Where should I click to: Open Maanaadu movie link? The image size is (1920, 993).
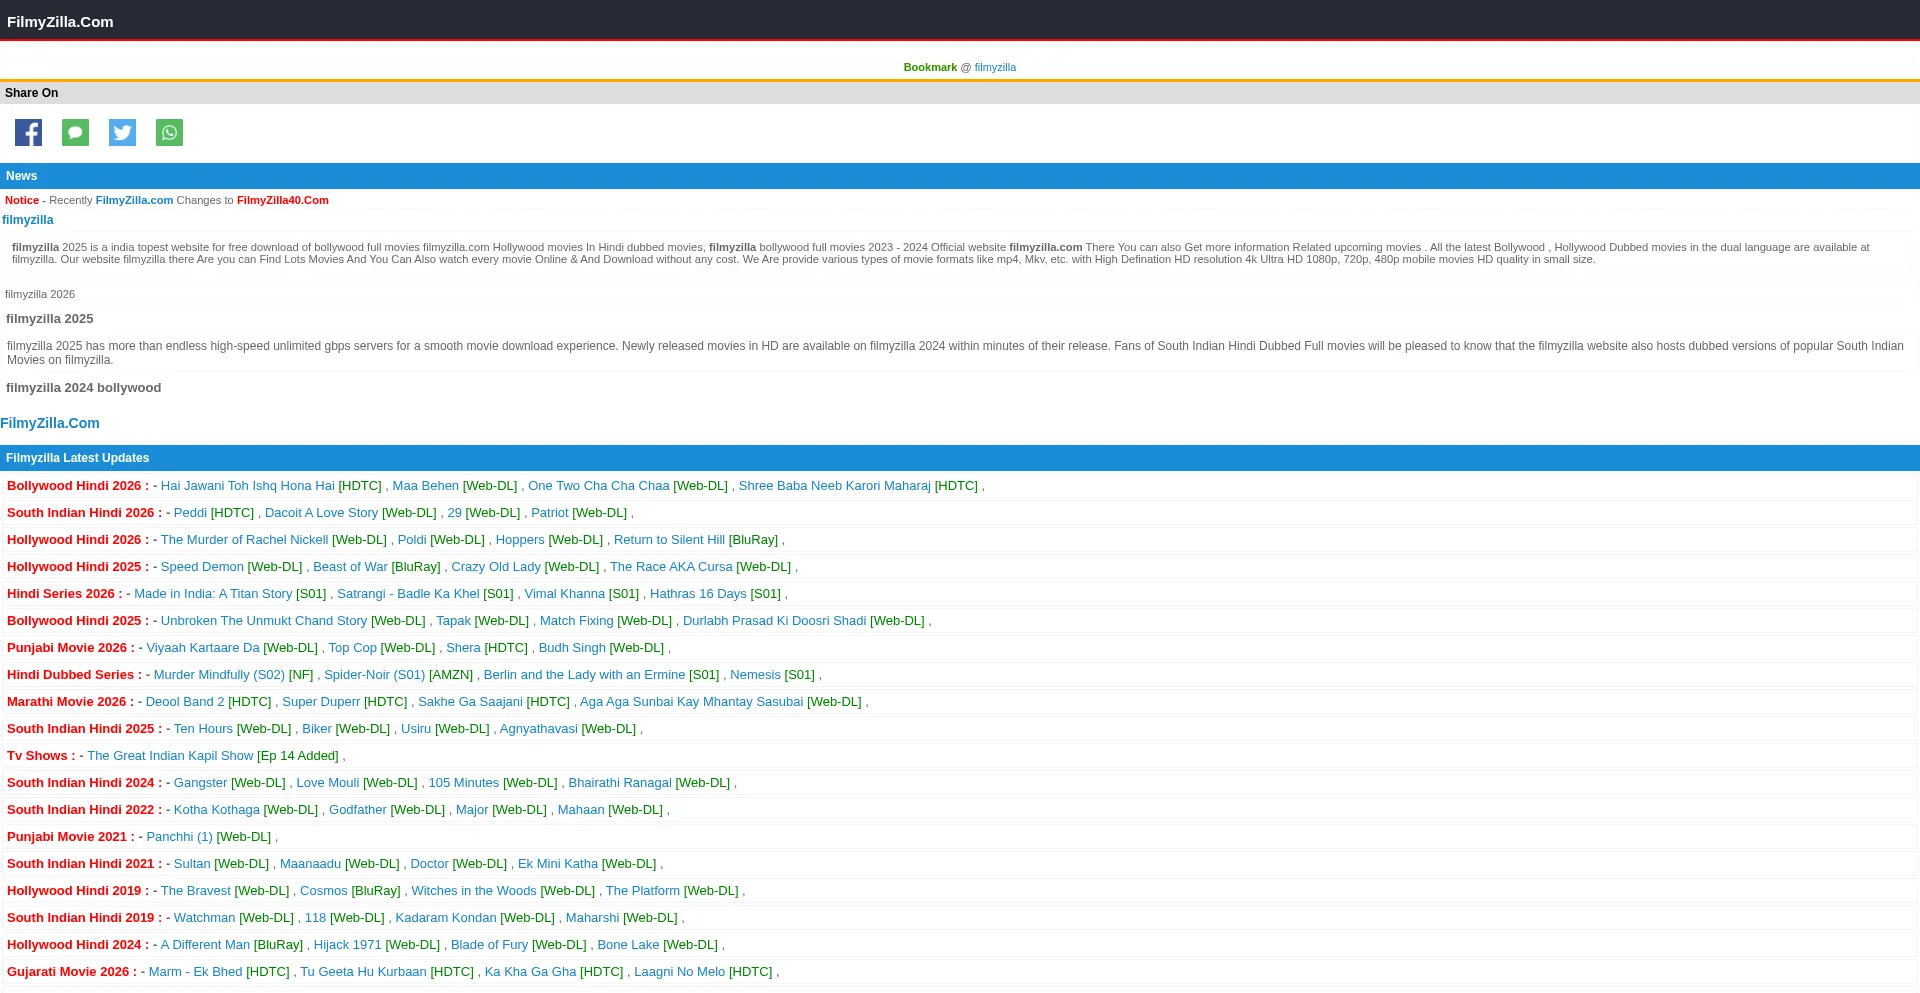point(310,864)
